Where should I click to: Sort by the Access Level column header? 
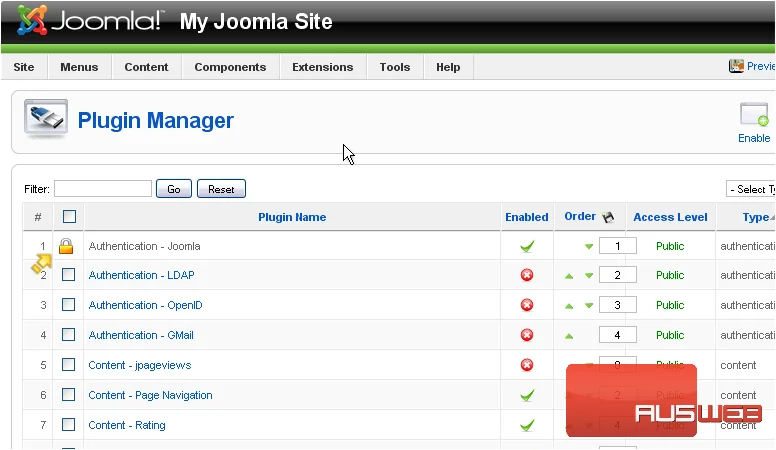coord(670,217)
